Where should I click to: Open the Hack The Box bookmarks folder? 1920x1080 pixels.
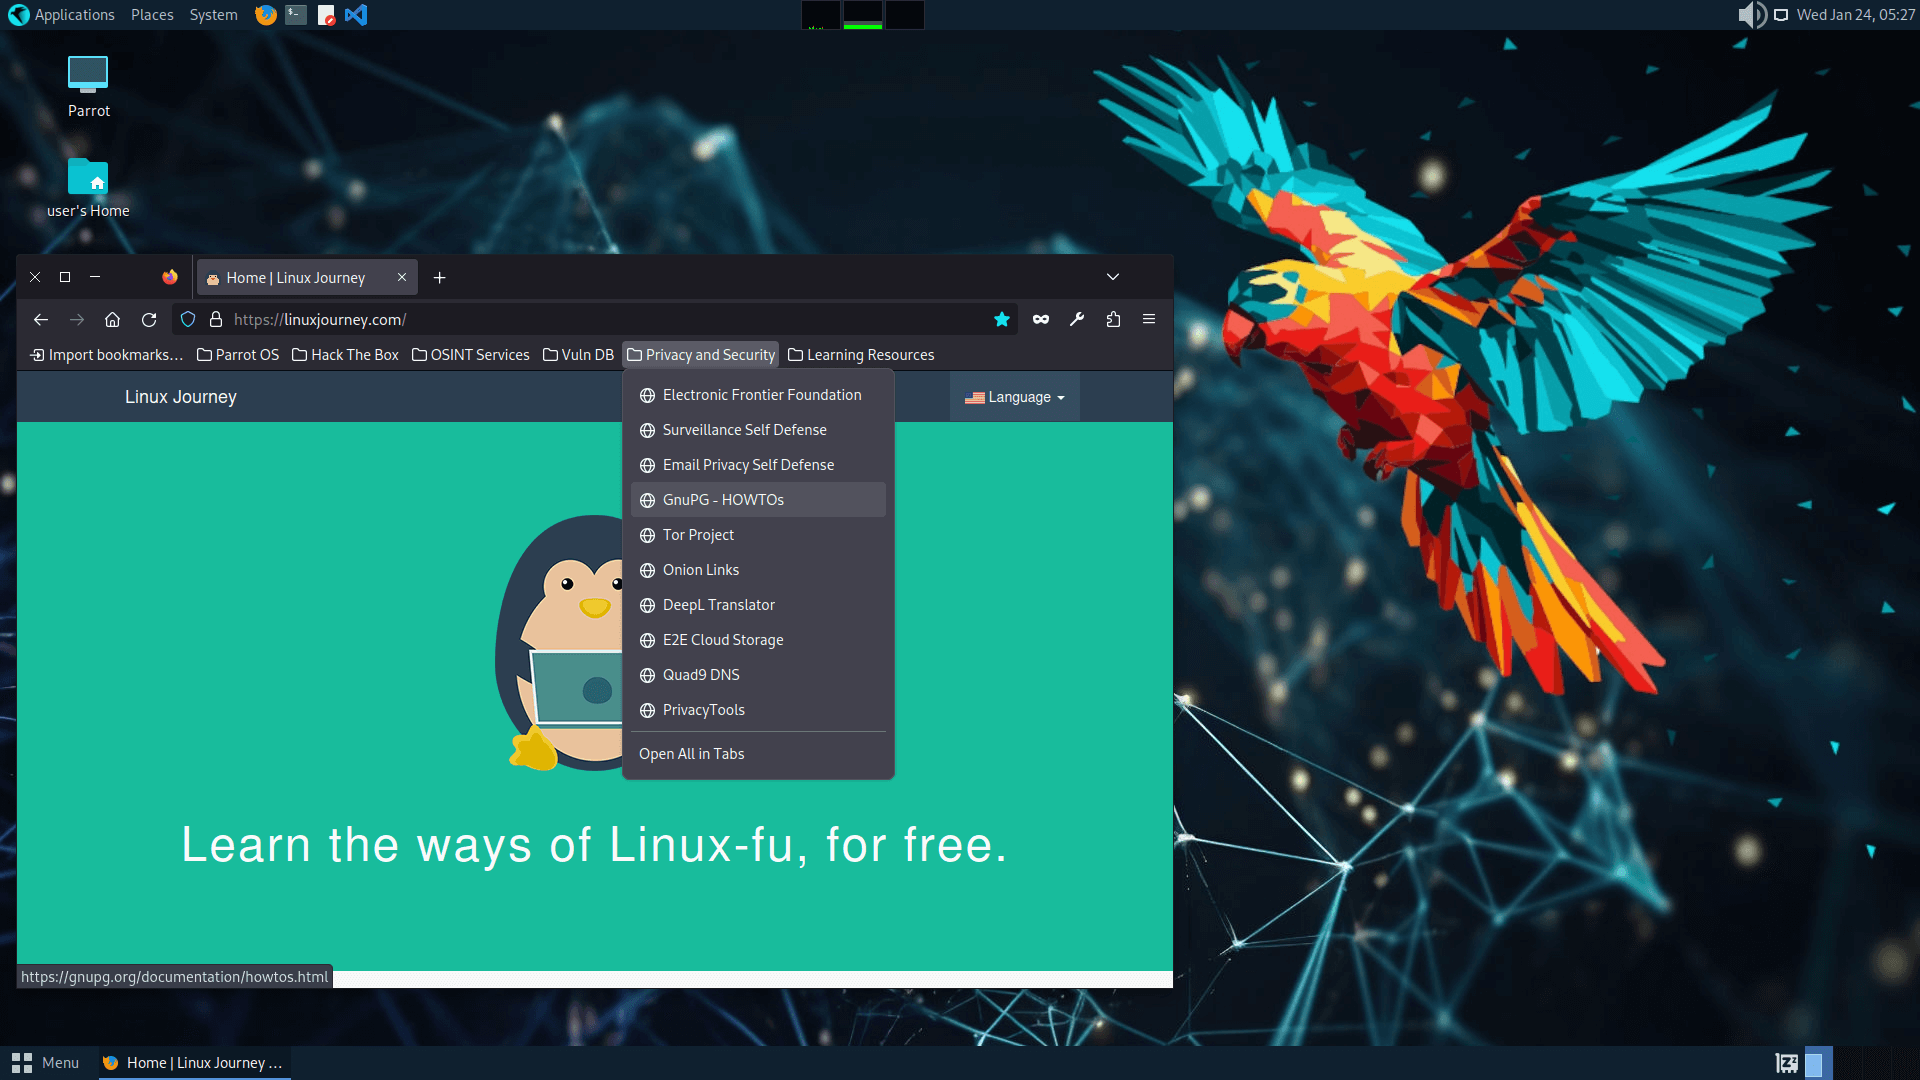tap(345, 355)
